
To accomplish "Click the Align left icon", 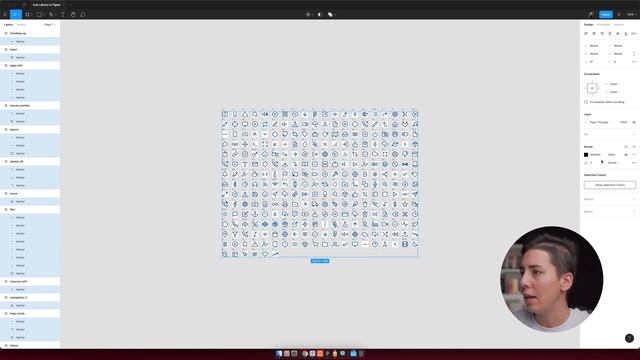I will pos(586,33).
